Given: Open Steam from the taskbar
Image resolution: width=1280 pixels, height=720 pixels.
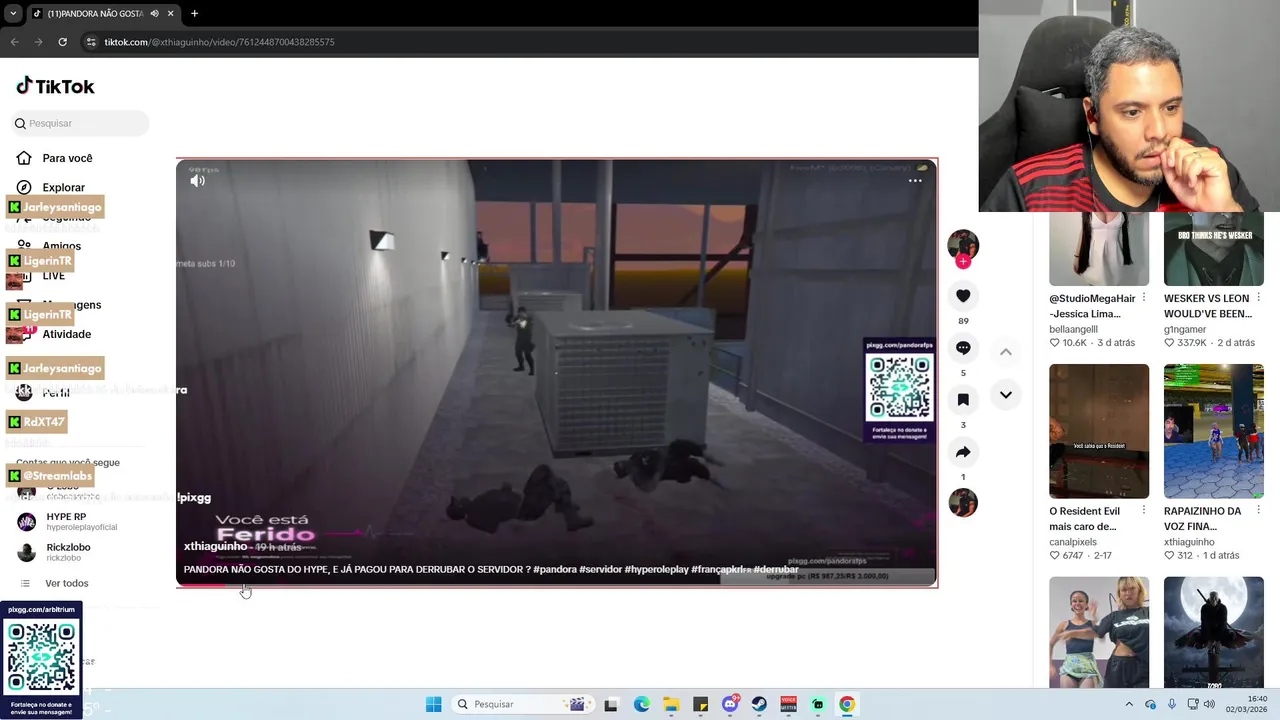Looking at the screenshot, I should [x=759, y=704].
